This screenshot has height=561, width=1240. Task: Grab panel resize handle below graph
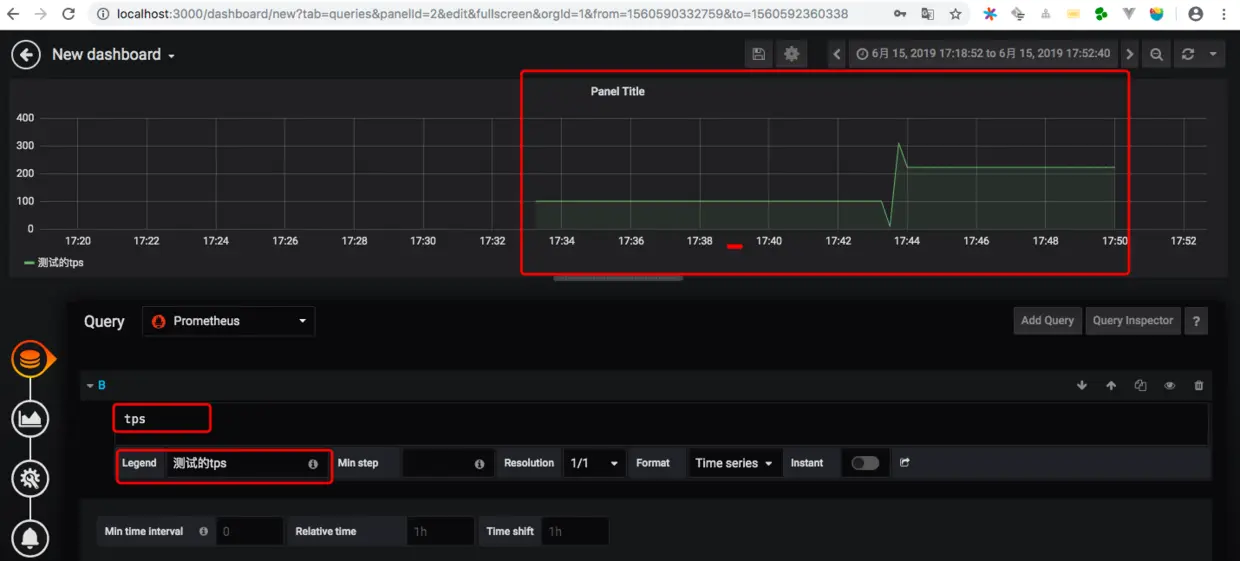click(x=618, y=277)
